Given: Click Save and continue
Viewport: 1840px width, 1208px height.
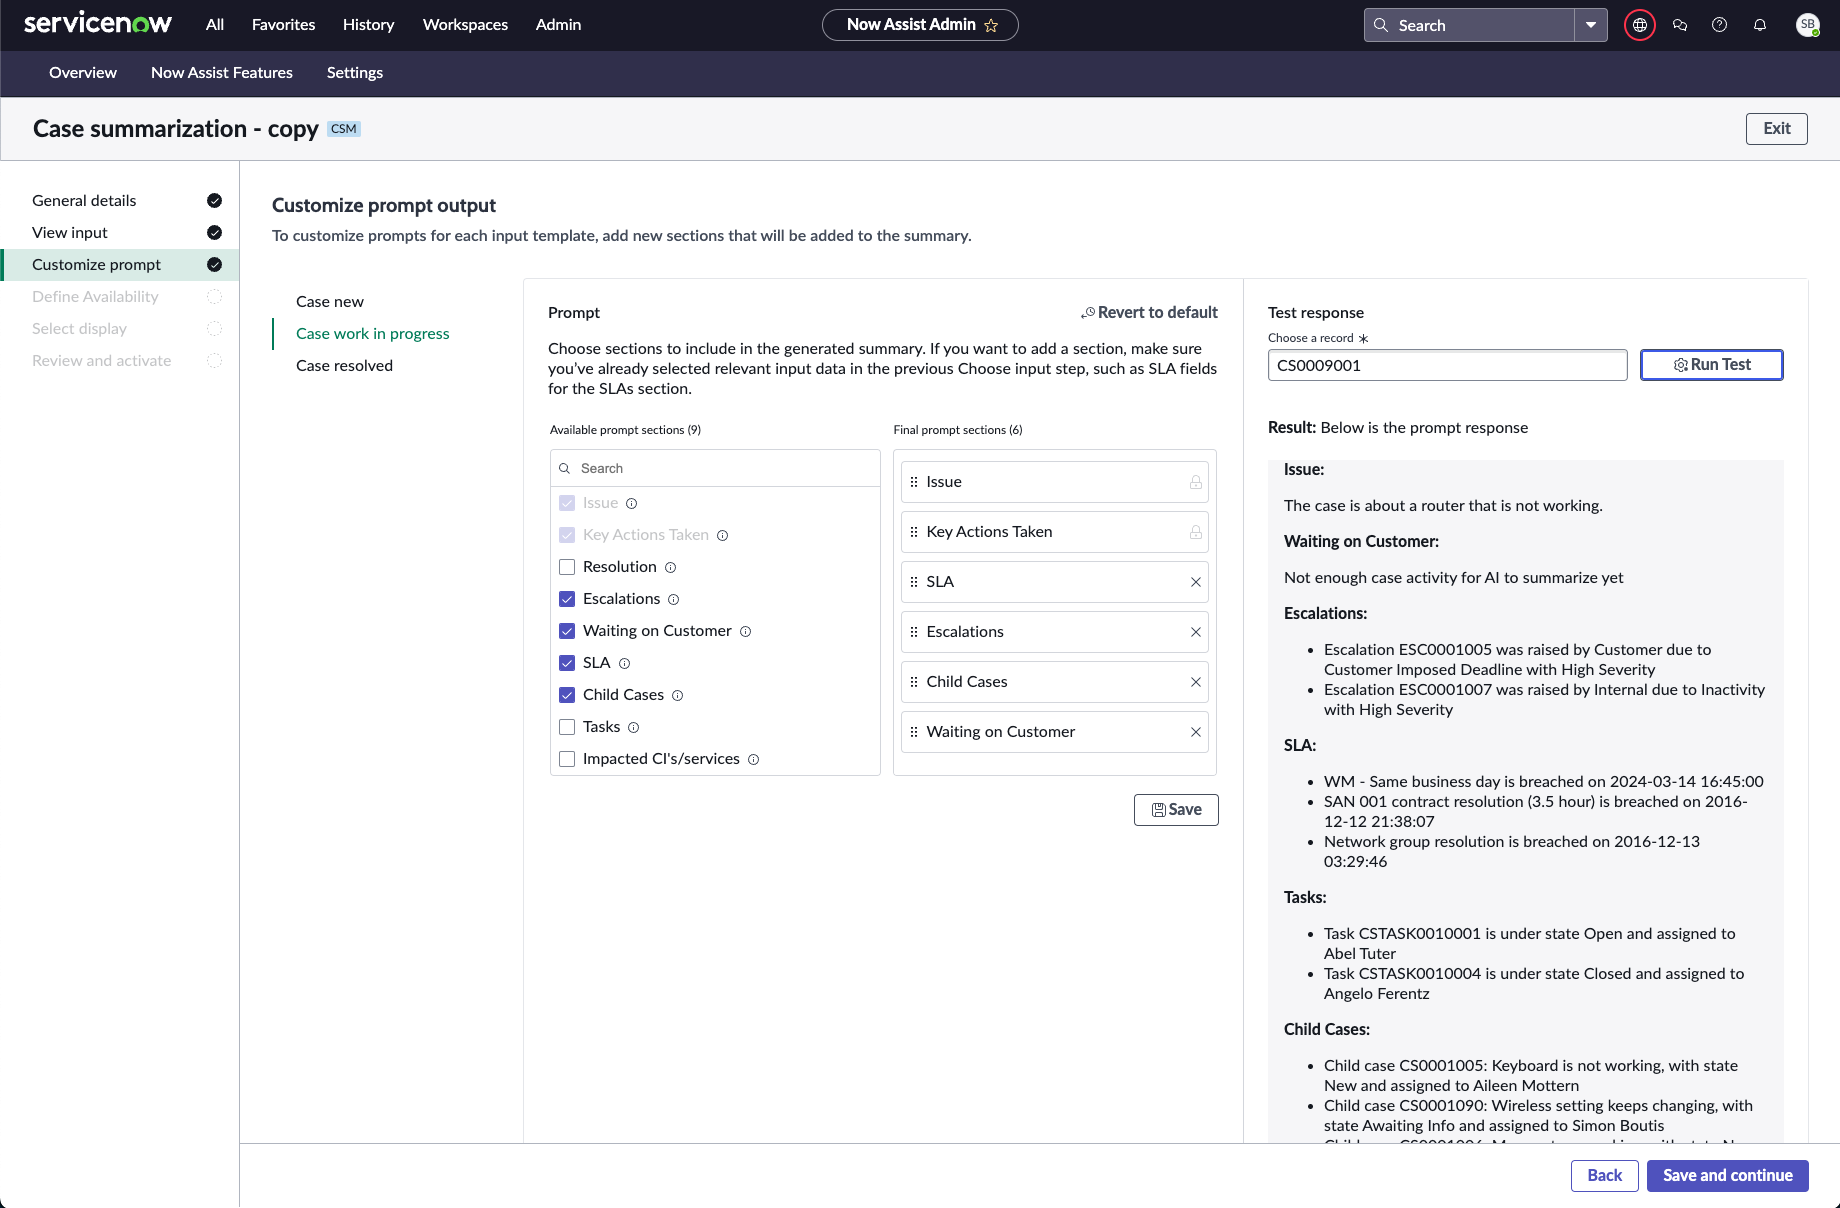Looking at the screenshot, I should tap(1727, 1176).
